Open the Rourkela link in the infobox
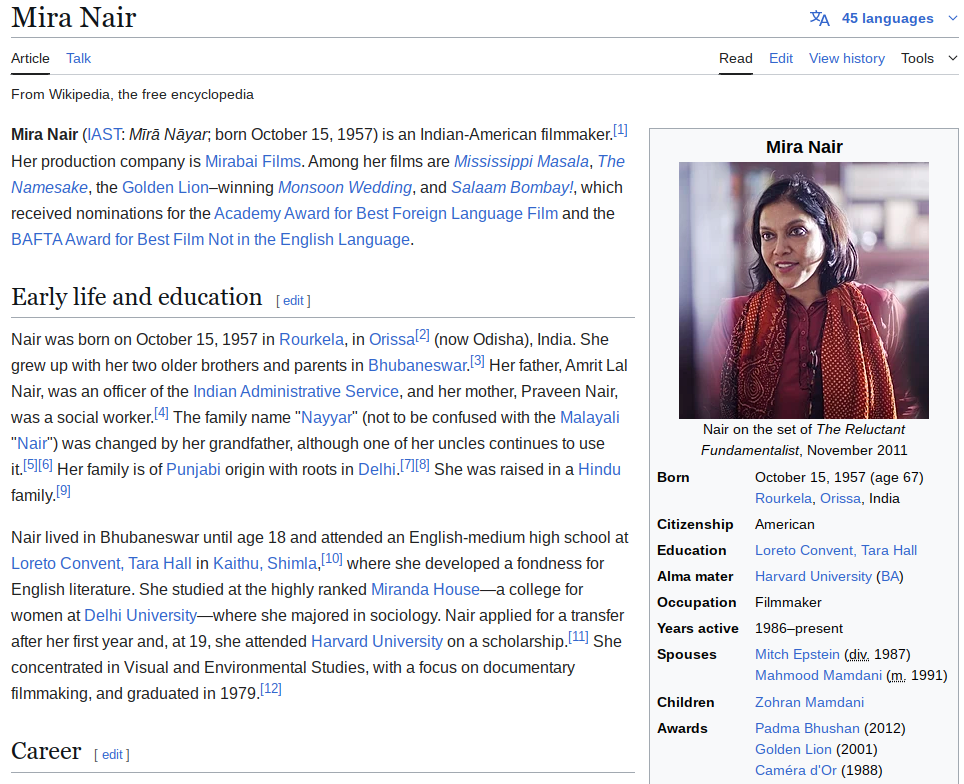Image resolution: width=964 pixels, height=784 pixels. 783,499
